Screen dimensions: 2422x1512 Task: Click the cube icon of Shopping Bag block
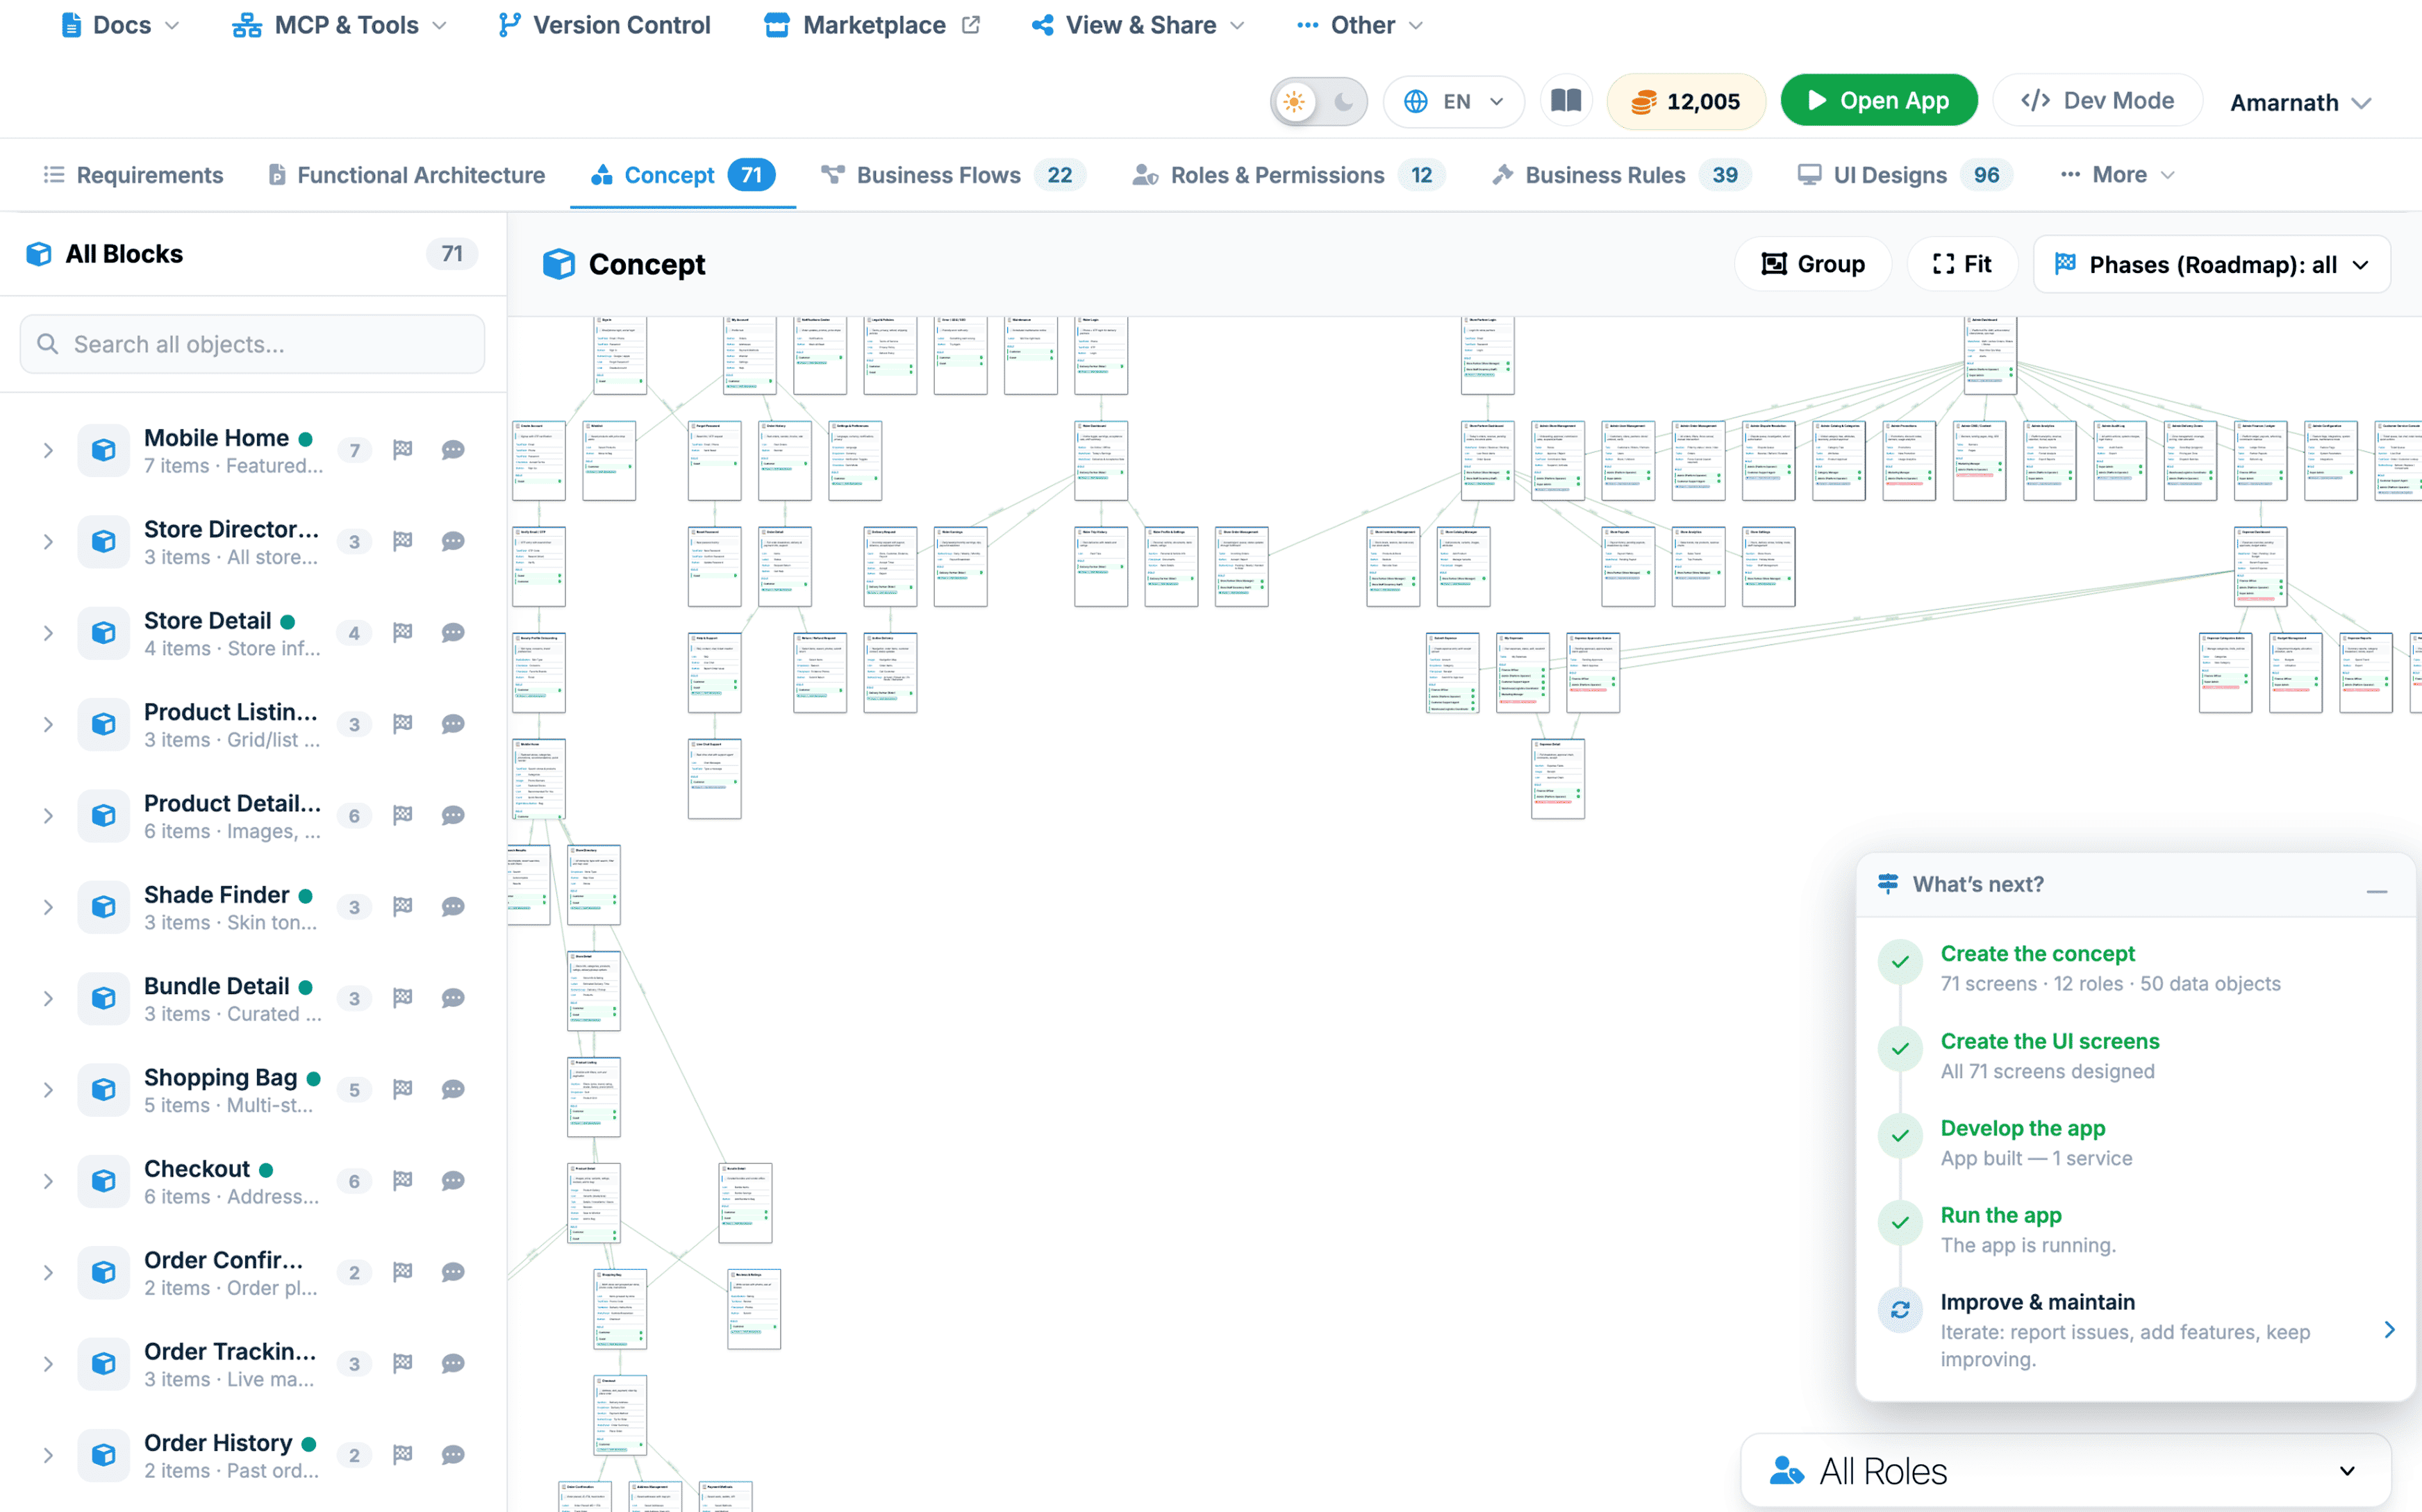104,1089
